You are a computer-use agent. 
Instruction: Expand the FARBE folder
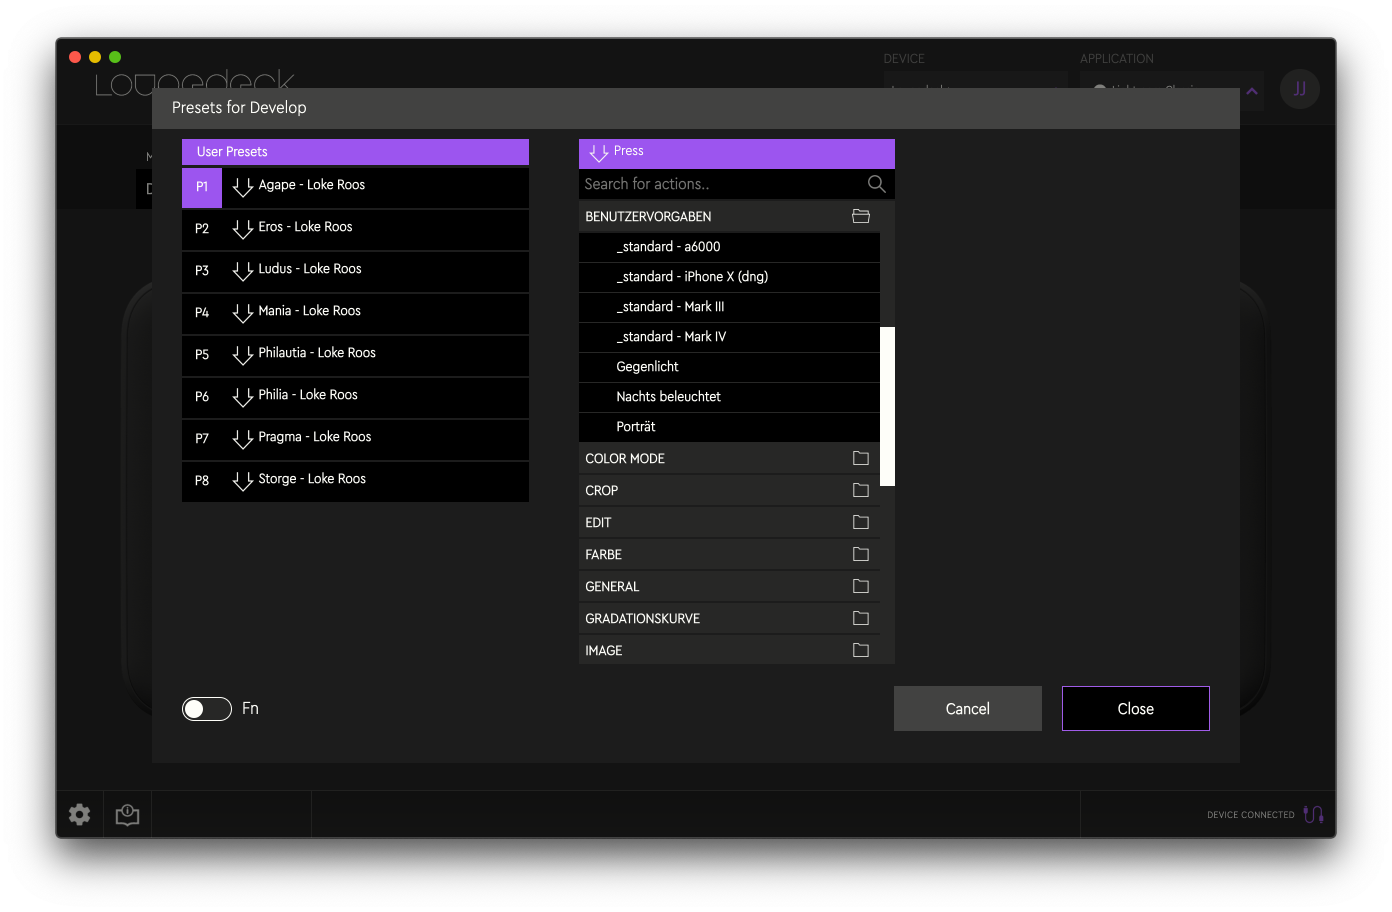(x=861, y=554)
